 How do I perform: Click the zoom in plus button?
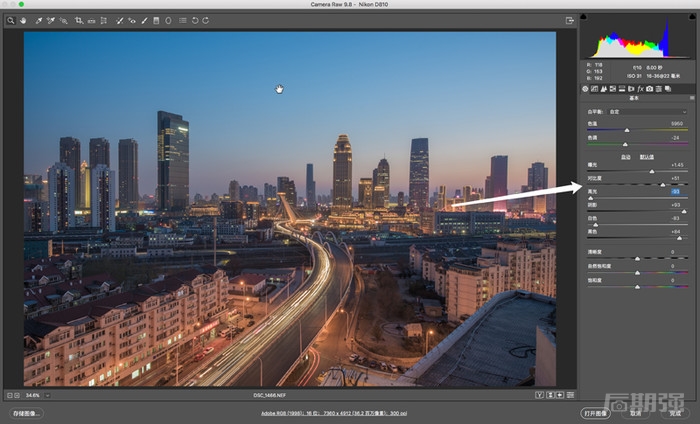point(17,395)
